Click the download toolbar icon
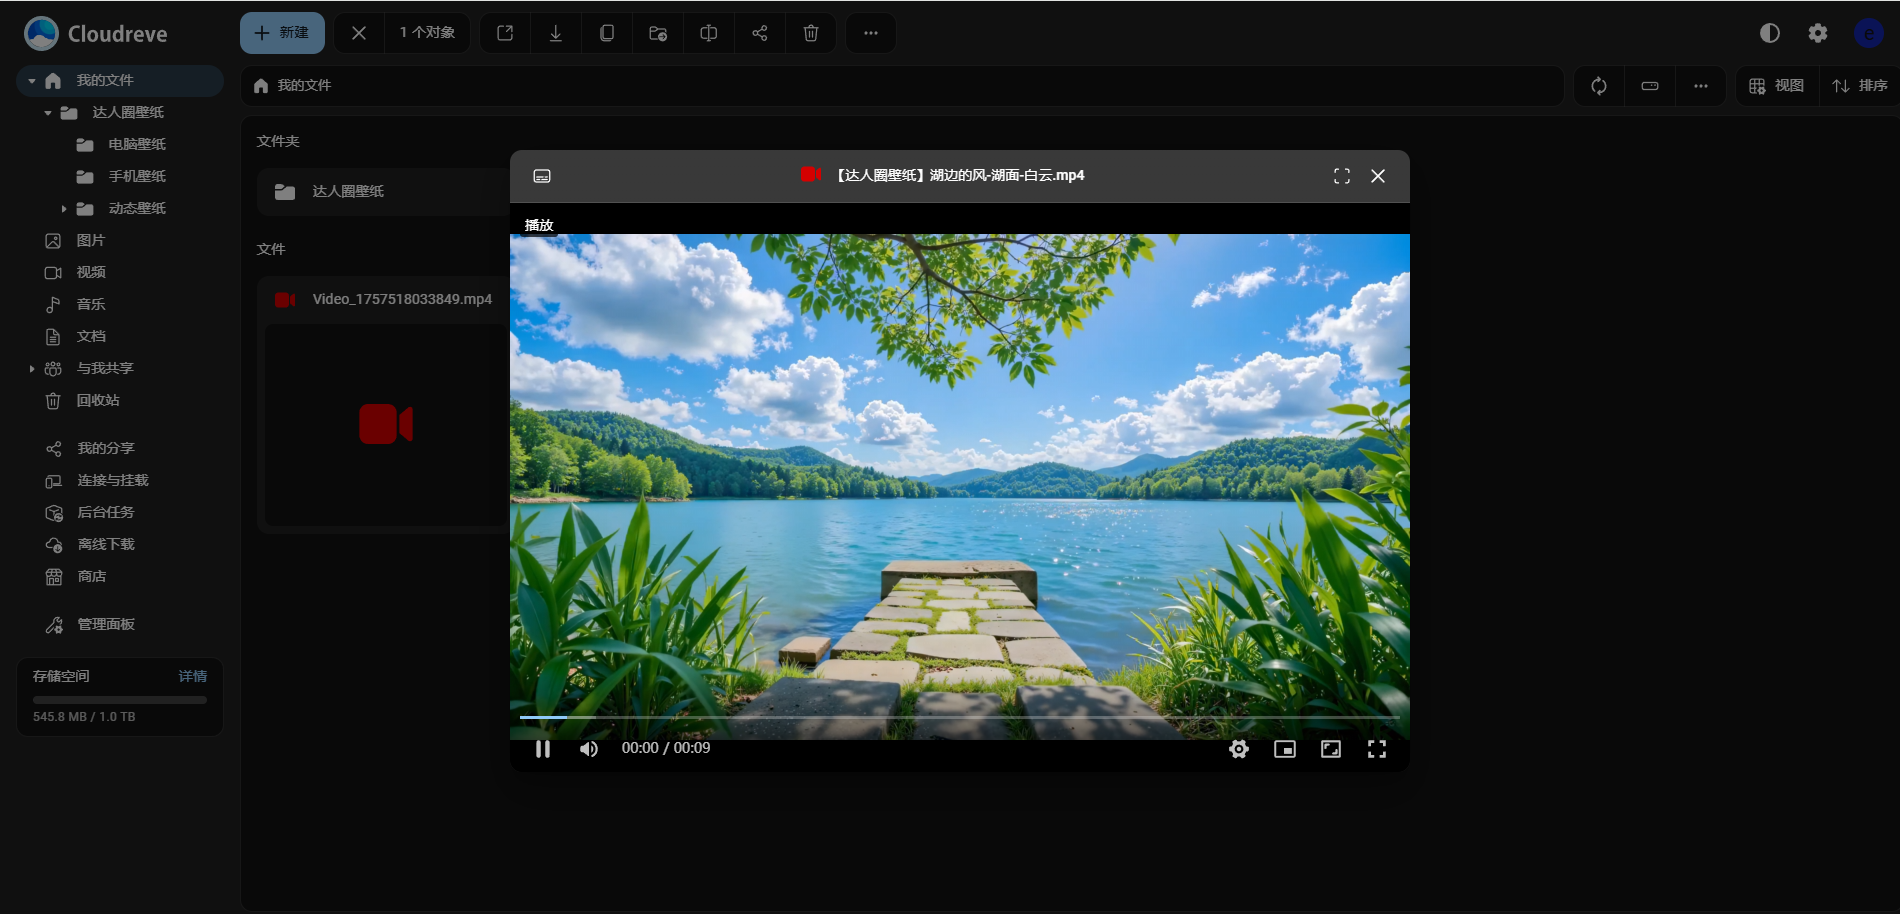Image resolution: width=1900 pixels, height=914 pixels. (556, 33)
